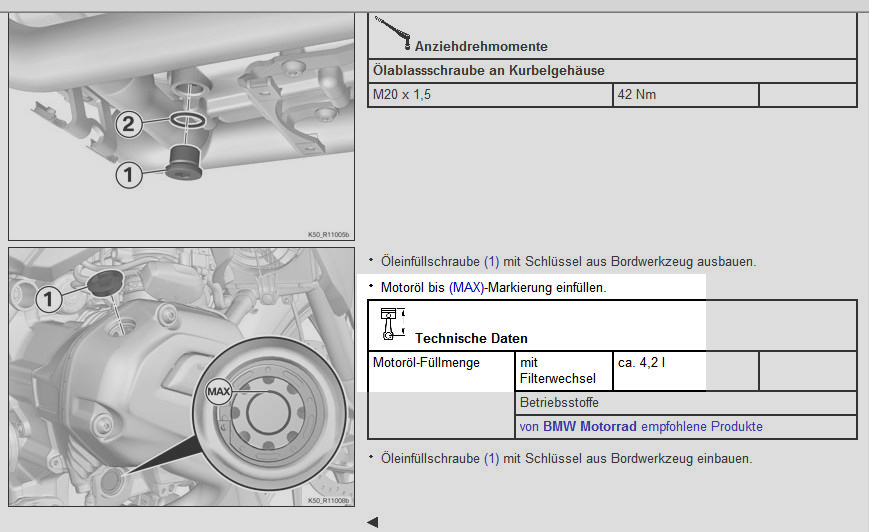Click the Motoröl-Füllmenge table cell
This screenshot has width=869, height=532.
(x=440, y=370)
